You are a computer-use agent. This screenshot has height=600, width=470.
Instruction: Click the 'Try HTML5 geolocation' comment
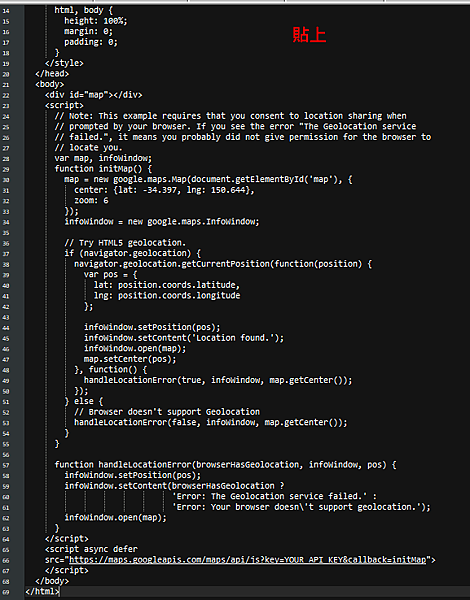(125, 243)
